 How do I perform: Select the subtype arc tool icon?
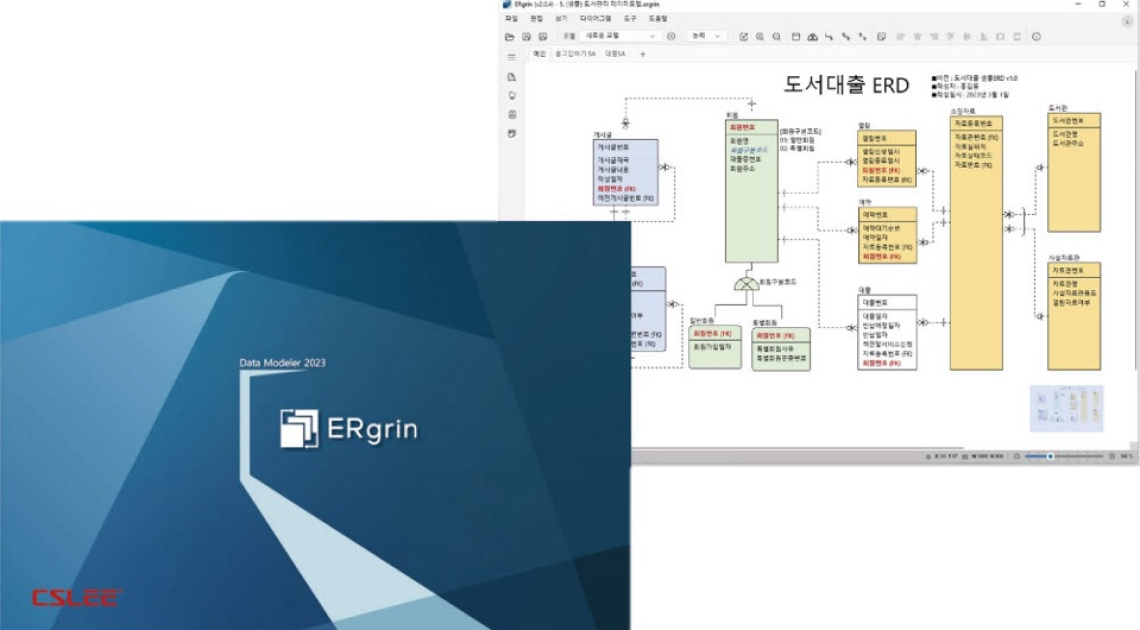(812, 36)
